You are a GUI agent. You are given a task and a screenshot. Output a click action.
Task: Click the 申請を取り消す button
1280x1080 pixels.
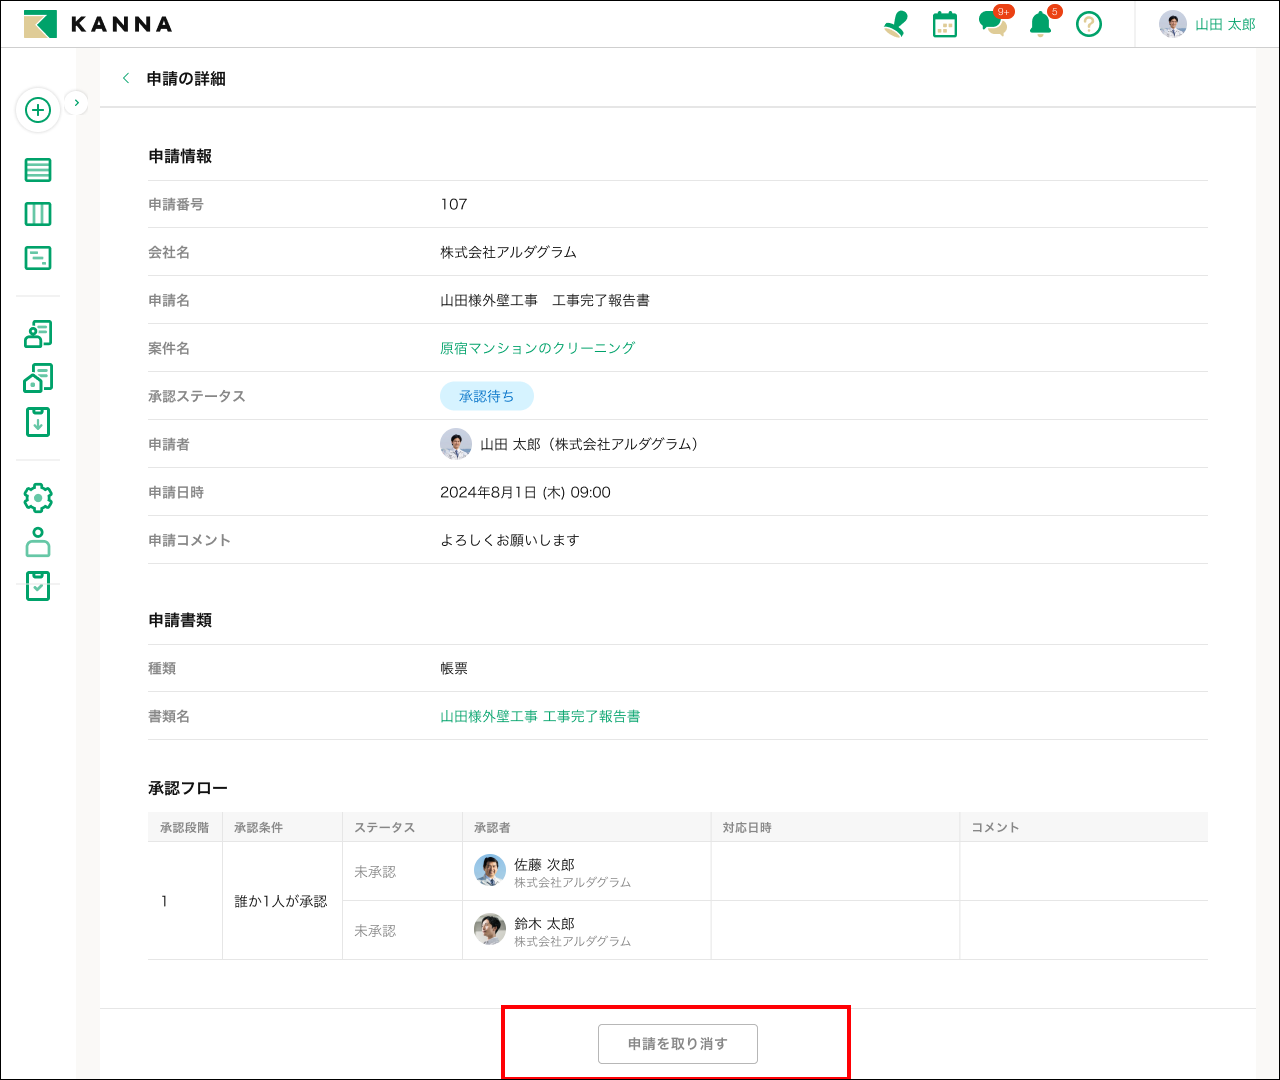point(677,1044)
